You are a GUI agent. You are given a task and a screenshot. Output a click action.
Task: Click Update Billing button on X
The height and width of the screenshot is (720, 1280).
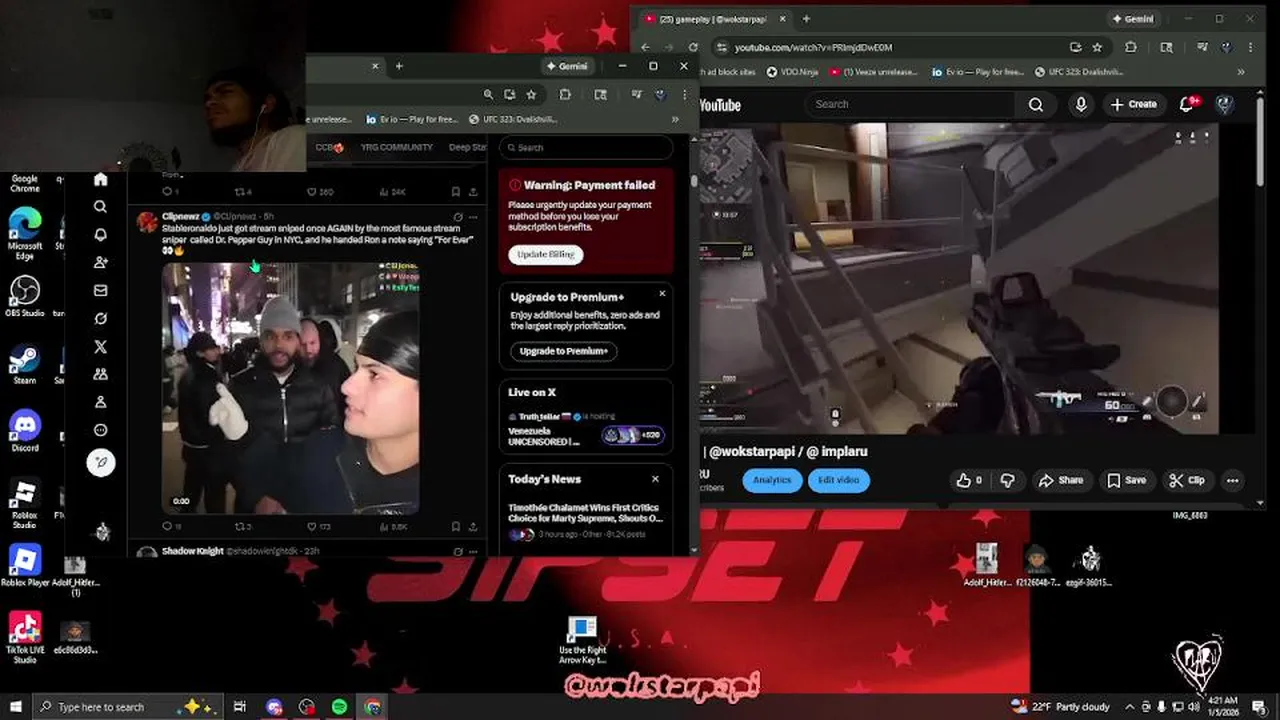546,254
